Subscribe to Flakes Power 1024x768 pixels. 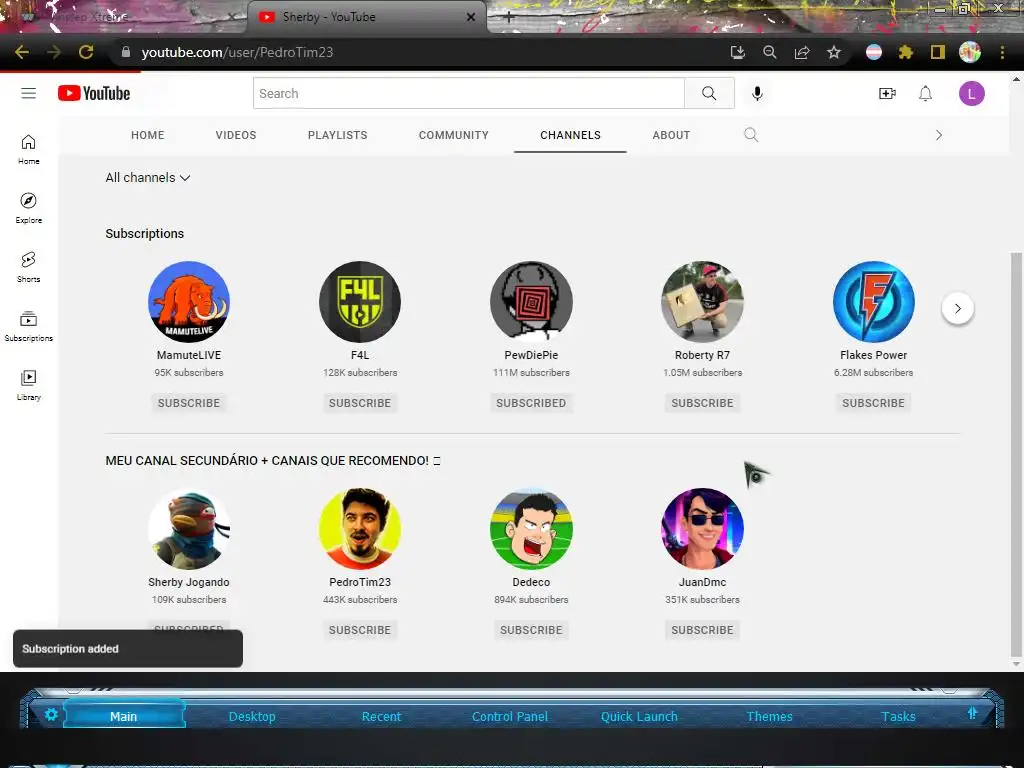pos(873,403)
